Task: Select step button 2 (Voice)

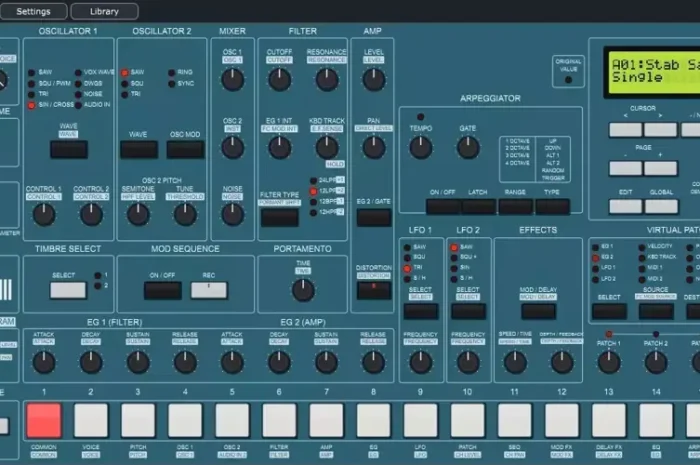Action: tap(91, 420)
